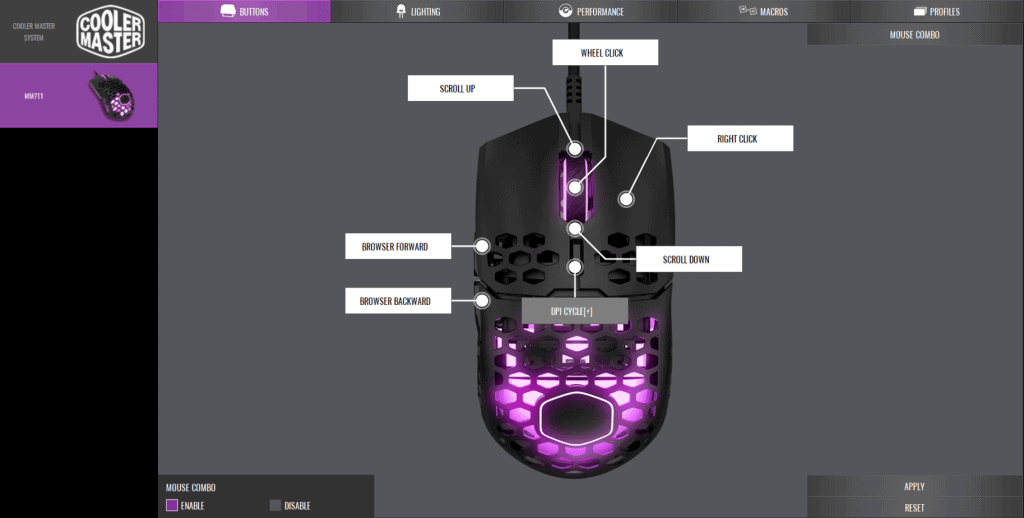Select the Scroll Down marker dot
The image size is (1024, 518).
575,229
